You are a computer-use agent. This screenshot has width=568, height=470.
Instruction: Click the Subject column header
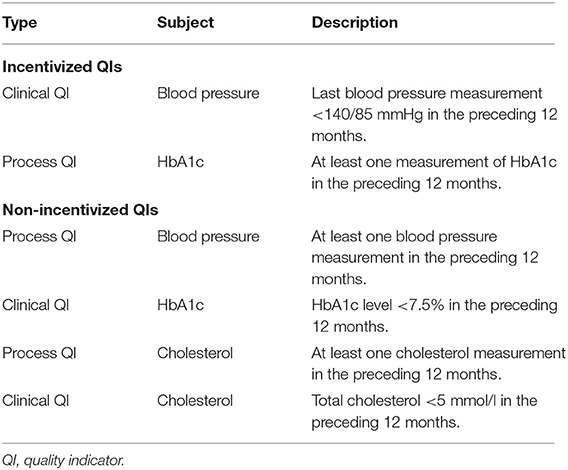point(185,22)
